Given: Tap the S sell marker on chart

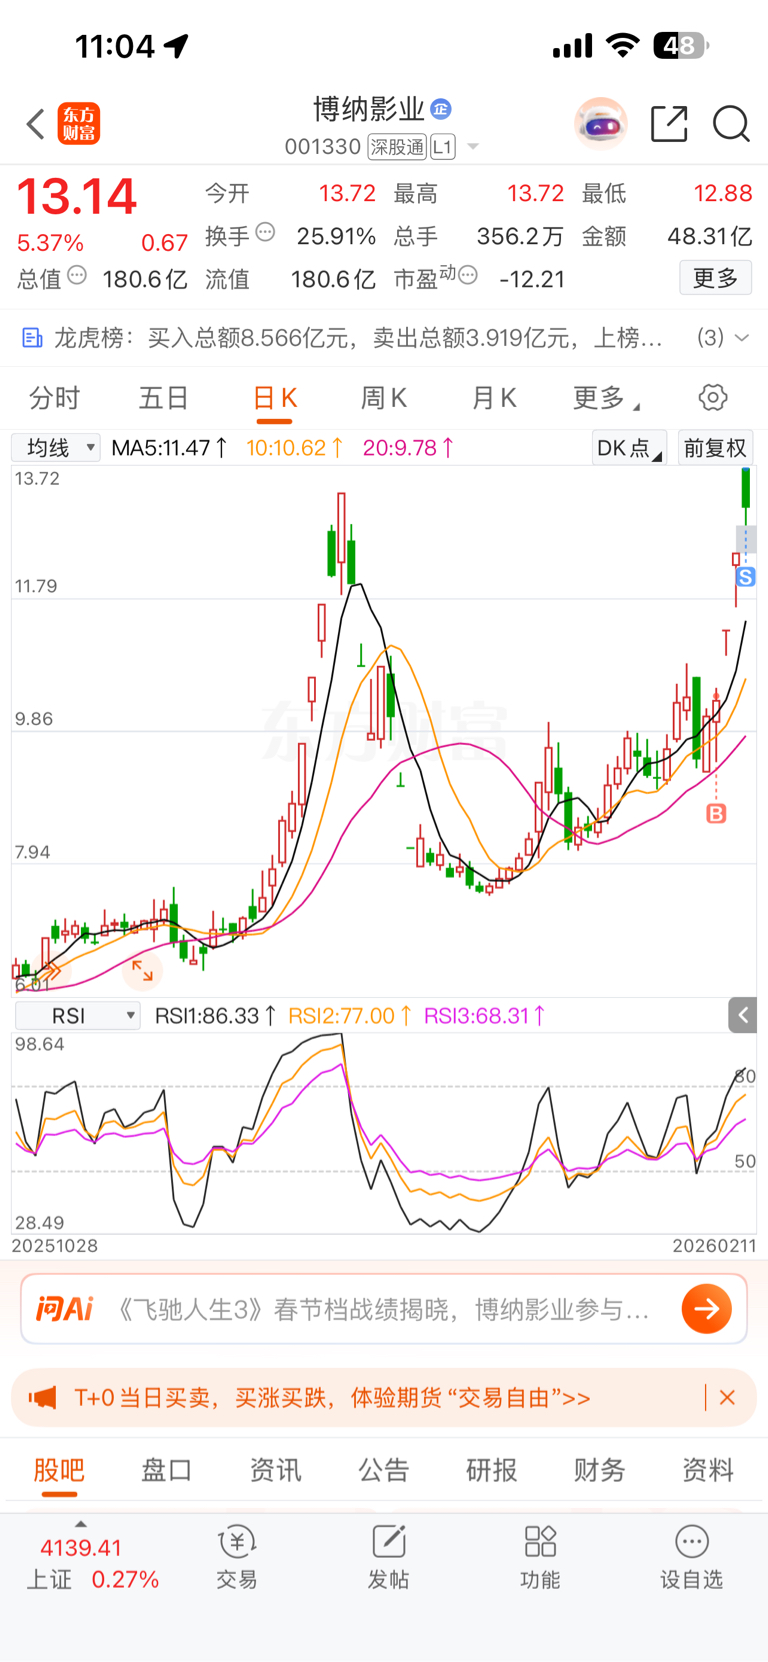Looking at the screenshot, I should coord(745,577).
